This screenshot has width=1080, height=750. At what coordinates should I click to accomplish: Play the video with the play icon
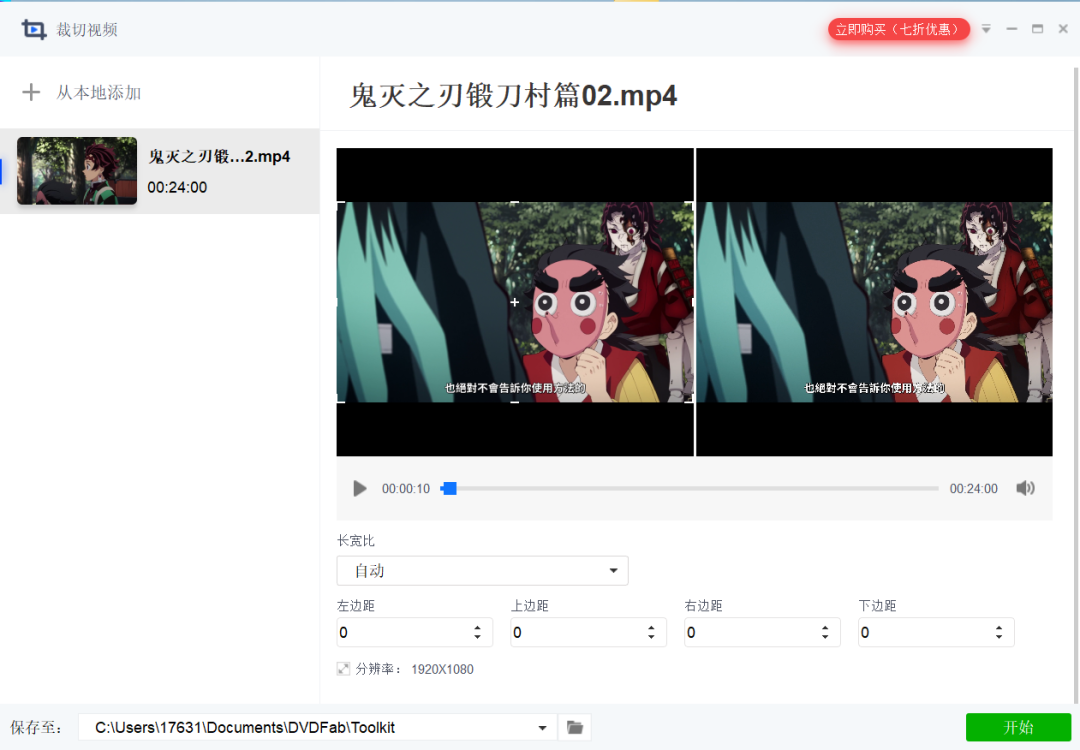click(359, 488)
